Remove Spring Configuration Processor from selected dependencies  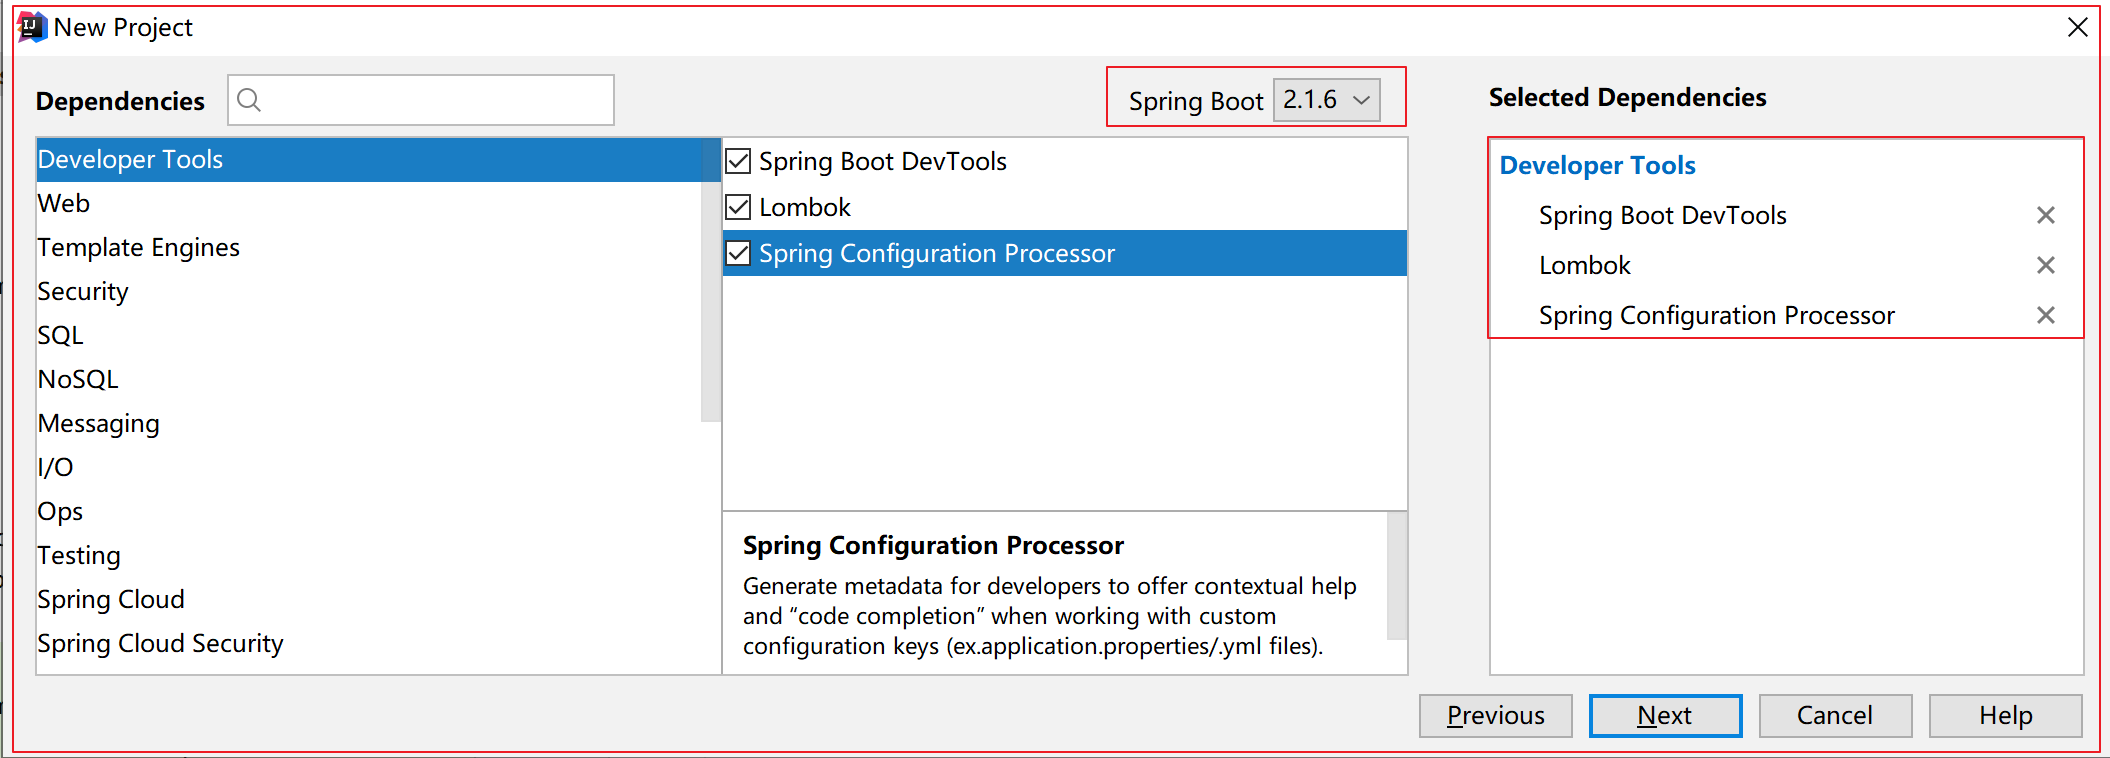2045,315
